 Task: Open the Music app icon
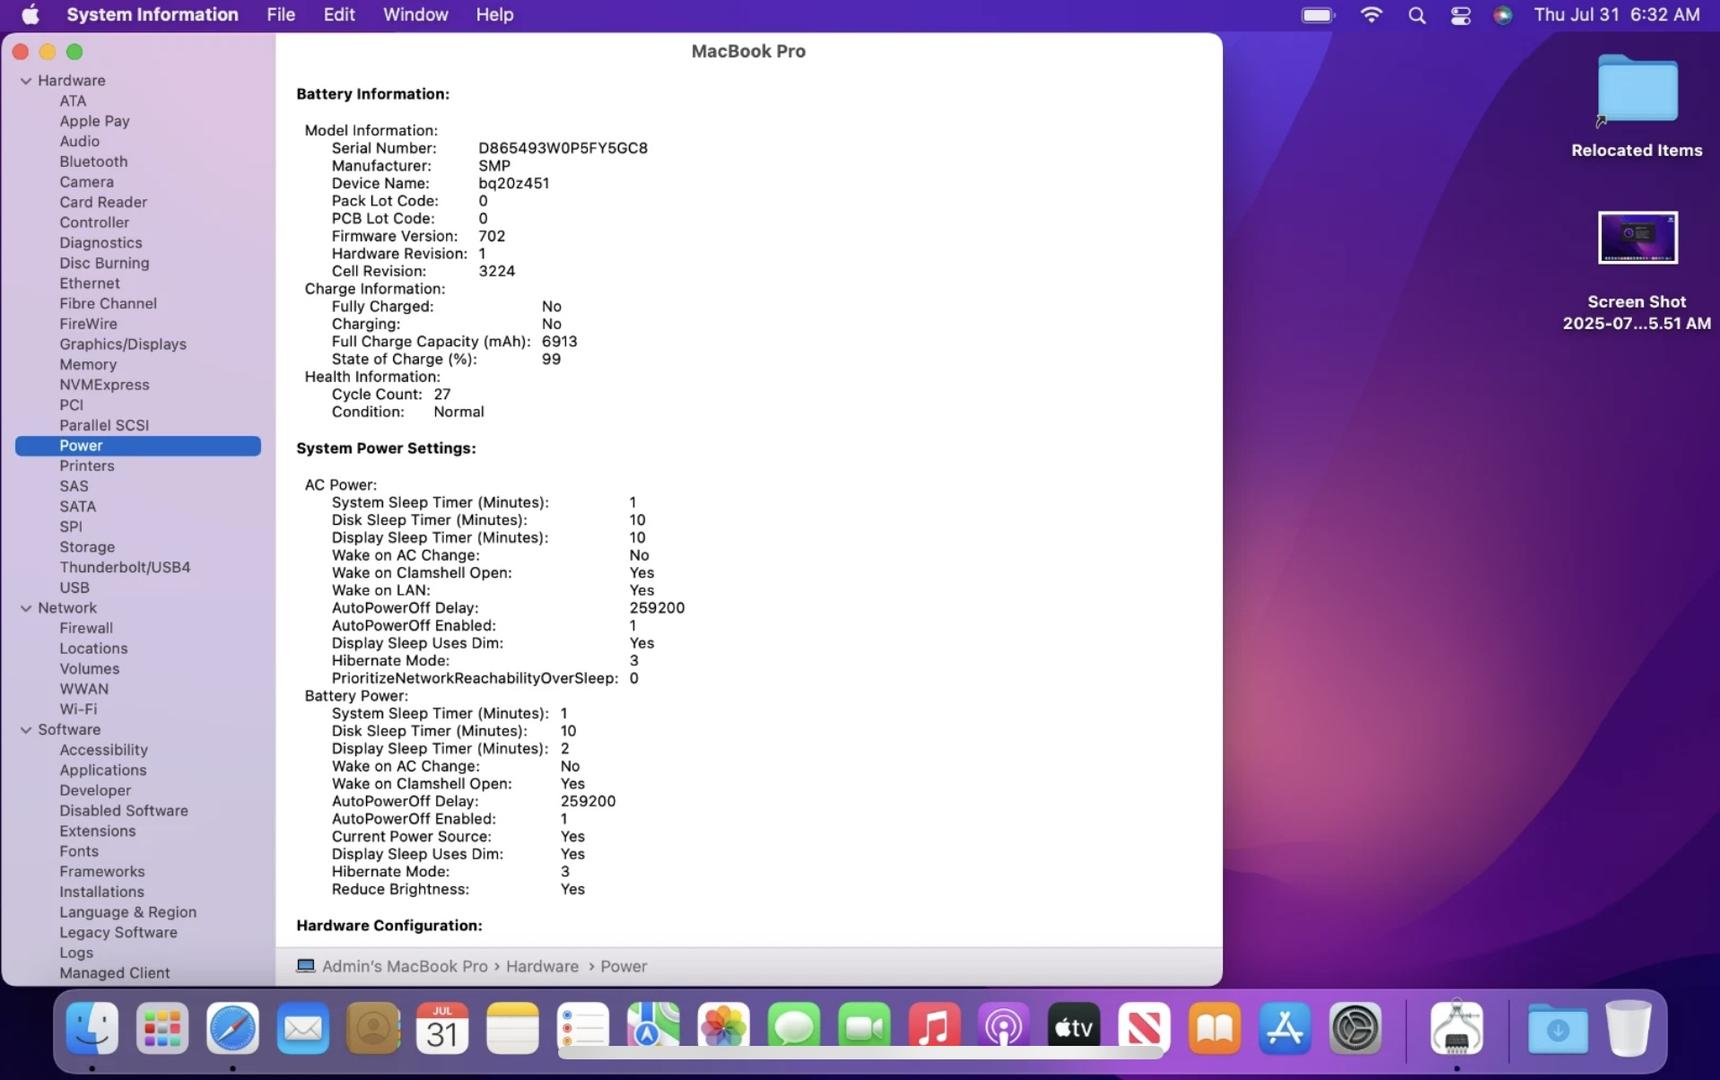(x=934, y=1028)
